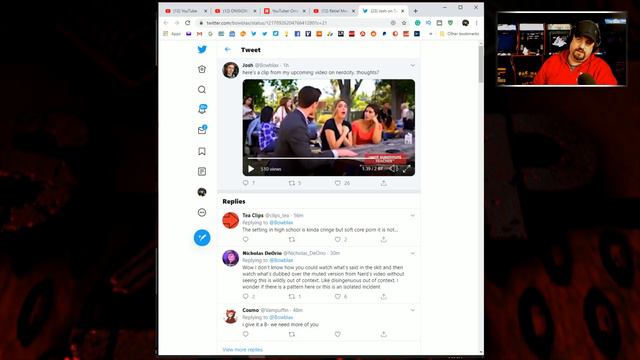Open Tea Clips profile avatar

[x=231, y=220]
